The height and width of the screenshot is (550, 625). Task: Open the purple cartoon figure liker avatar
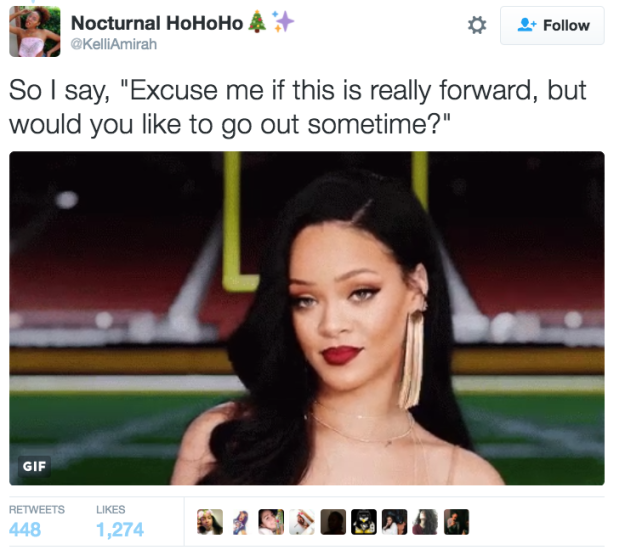click(241, 522)
